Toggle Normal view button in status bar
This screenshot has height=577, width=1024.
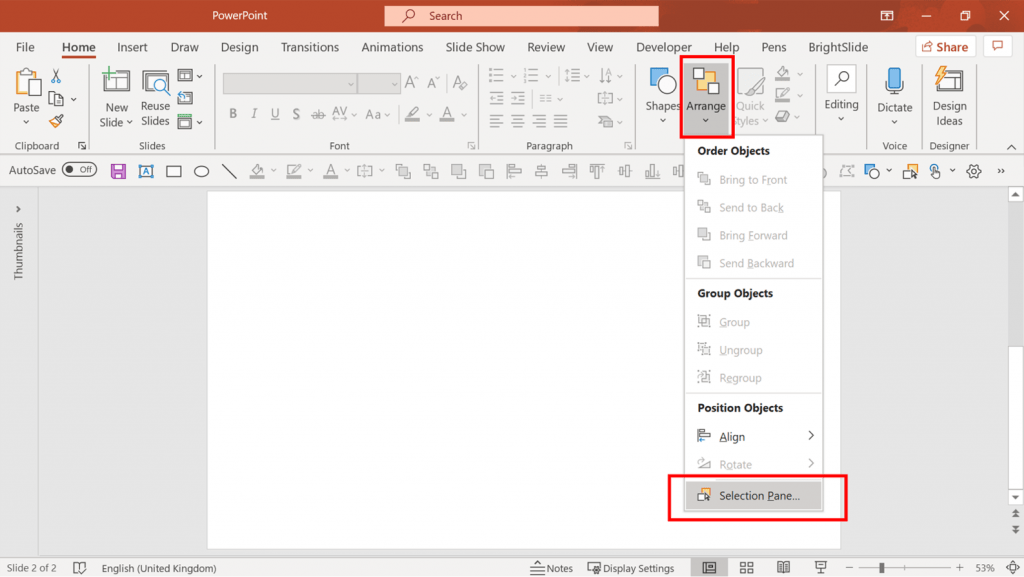(x=709, y=568)
